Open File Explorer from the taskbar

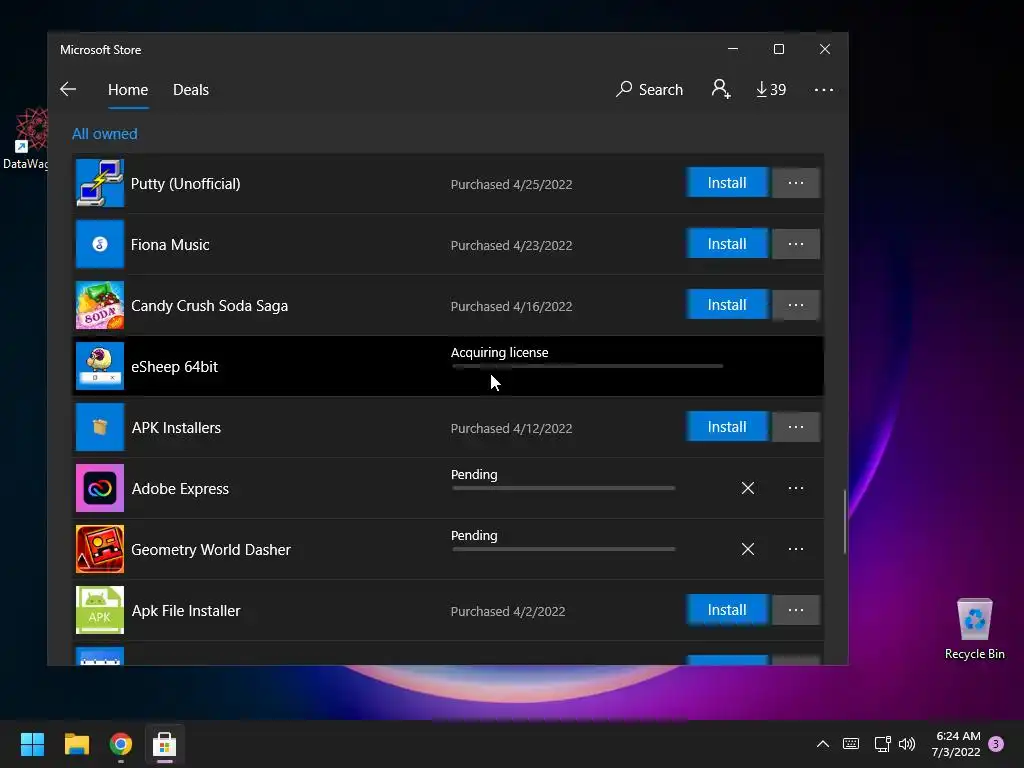point(76,744)
